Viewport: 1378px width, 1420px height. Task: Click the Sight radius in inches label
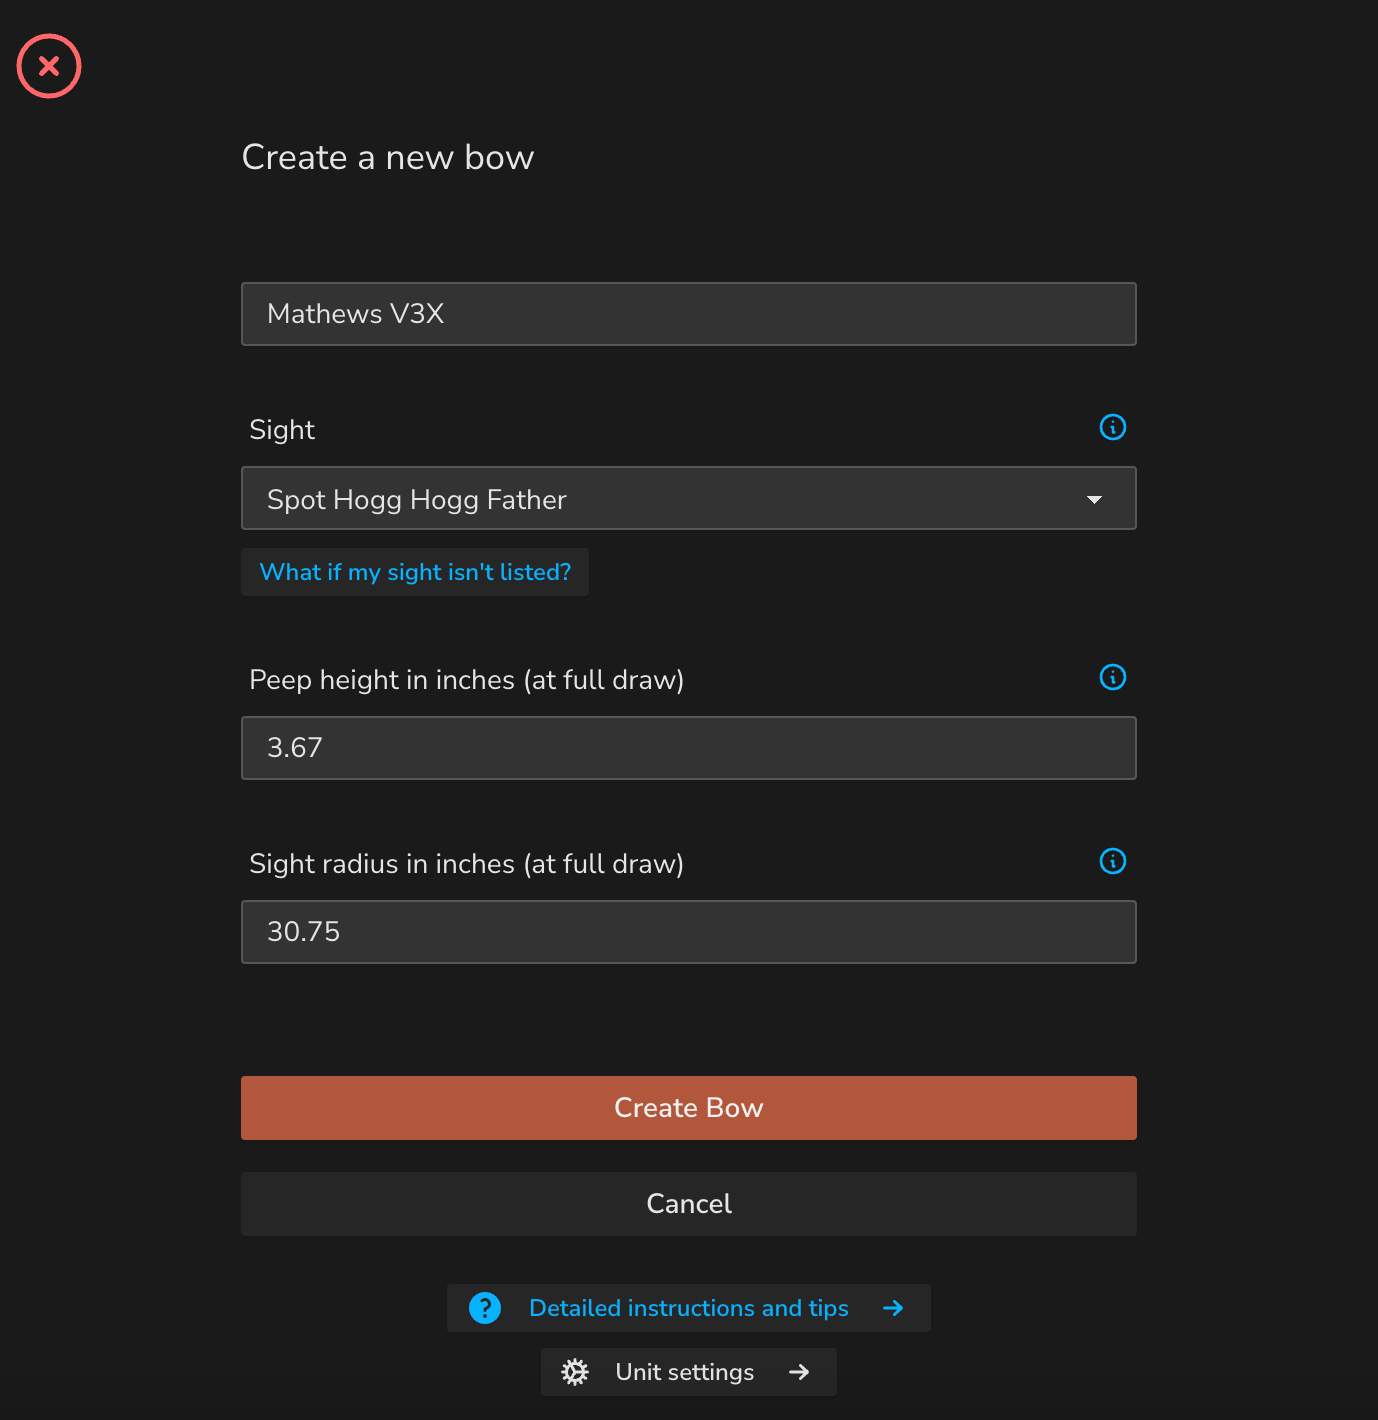pos(467,864)
